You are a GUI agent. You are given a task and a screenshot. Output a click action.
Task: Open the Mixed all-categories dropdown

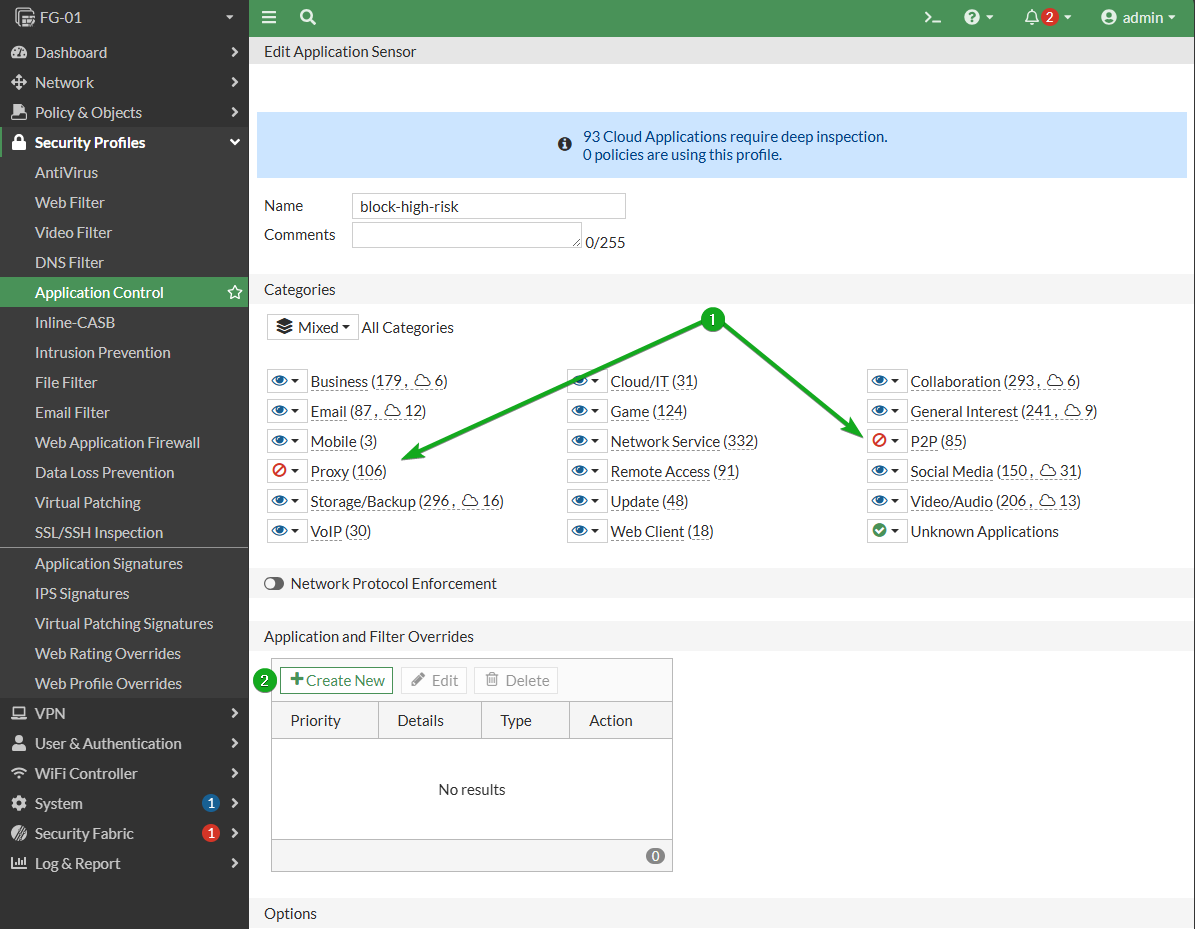coord(312,328)
